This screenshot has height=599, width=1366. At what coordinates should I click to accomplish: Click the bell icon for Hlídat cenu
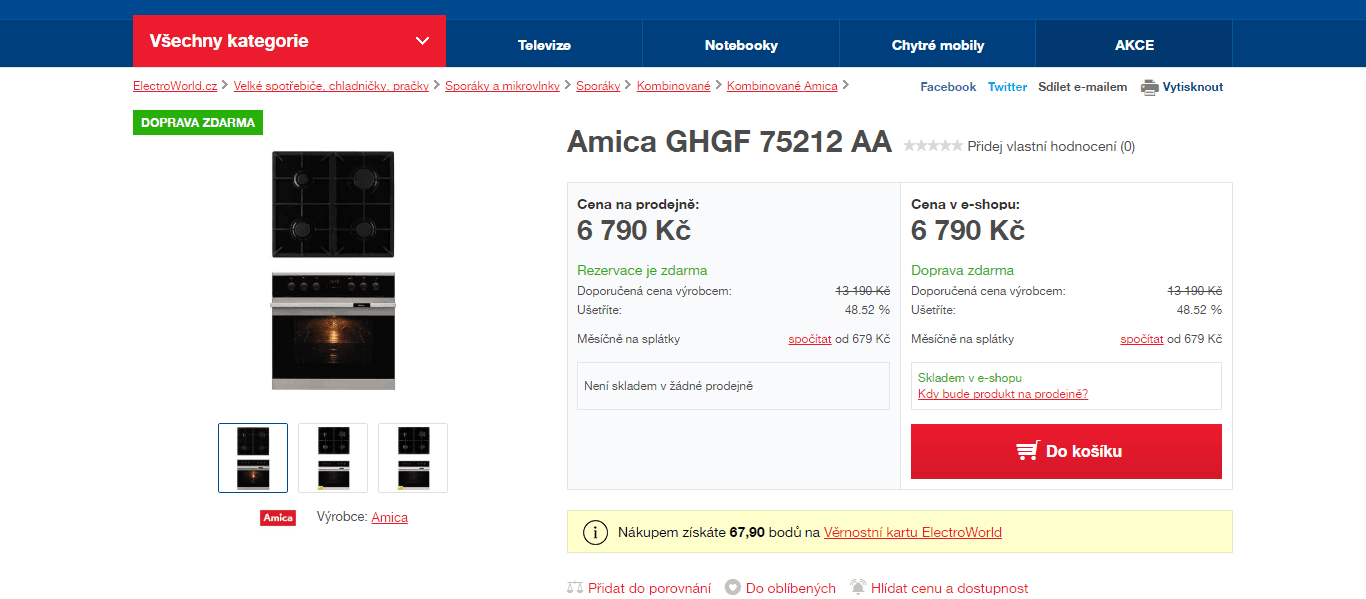pyautogui.click(x=857, y=588)
